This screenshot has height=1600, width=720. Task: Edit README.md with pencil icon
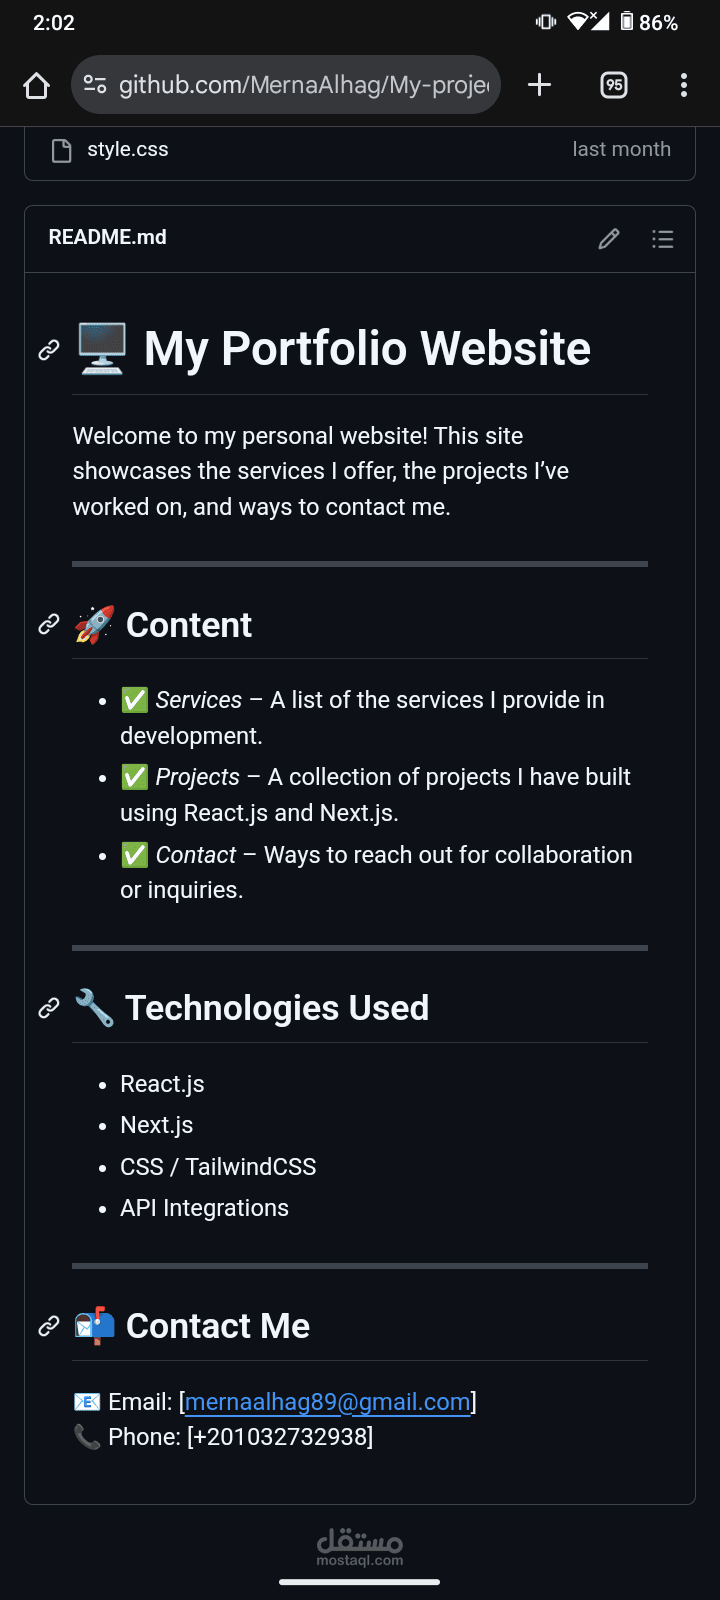click(609, 239)
